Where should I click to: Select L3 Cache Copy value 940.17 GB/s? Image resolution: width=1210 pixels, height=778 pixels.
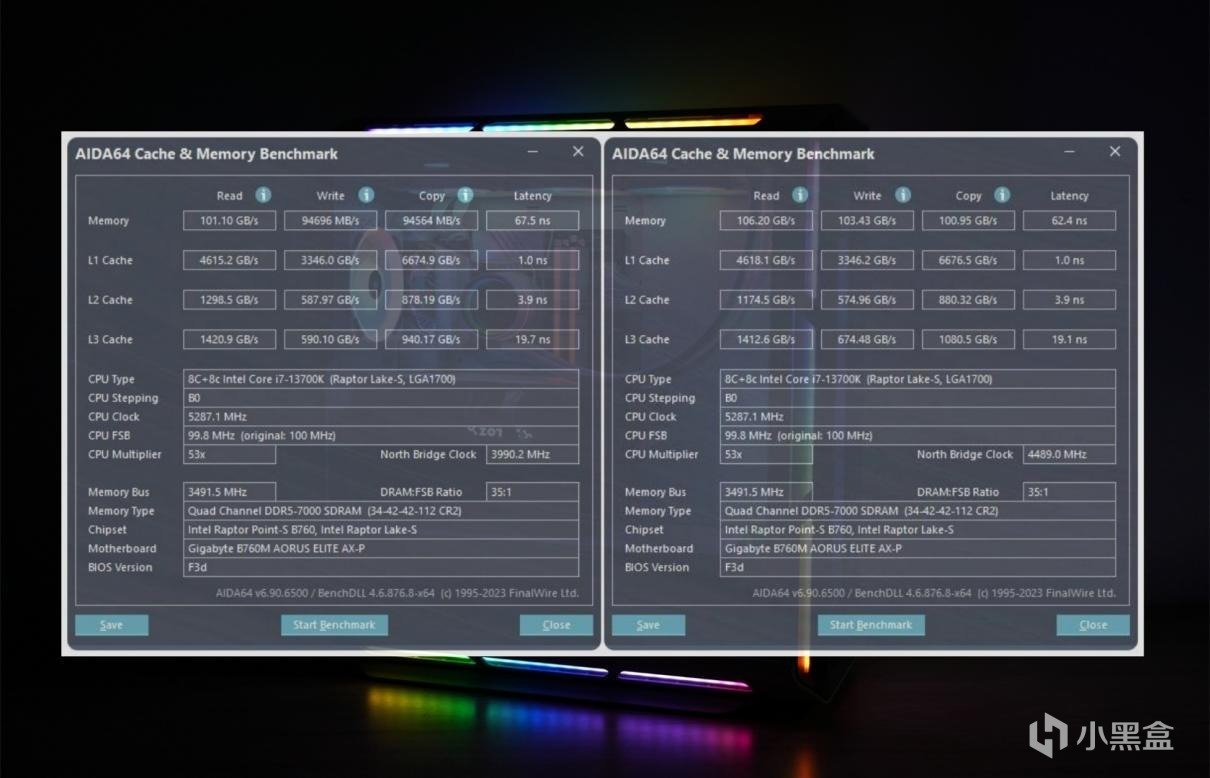pyautogui.click(x=431, y=340)
